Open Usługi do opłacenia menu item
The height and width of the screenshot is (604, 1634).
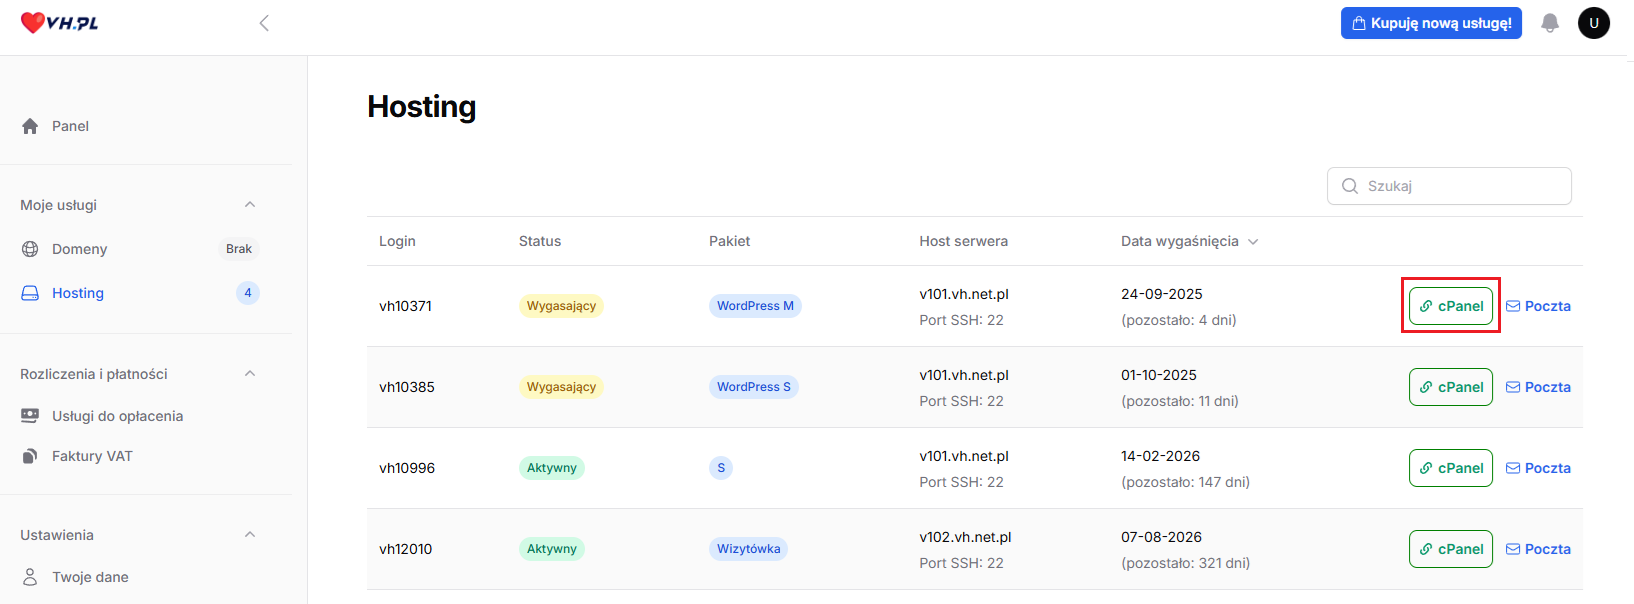117,416
